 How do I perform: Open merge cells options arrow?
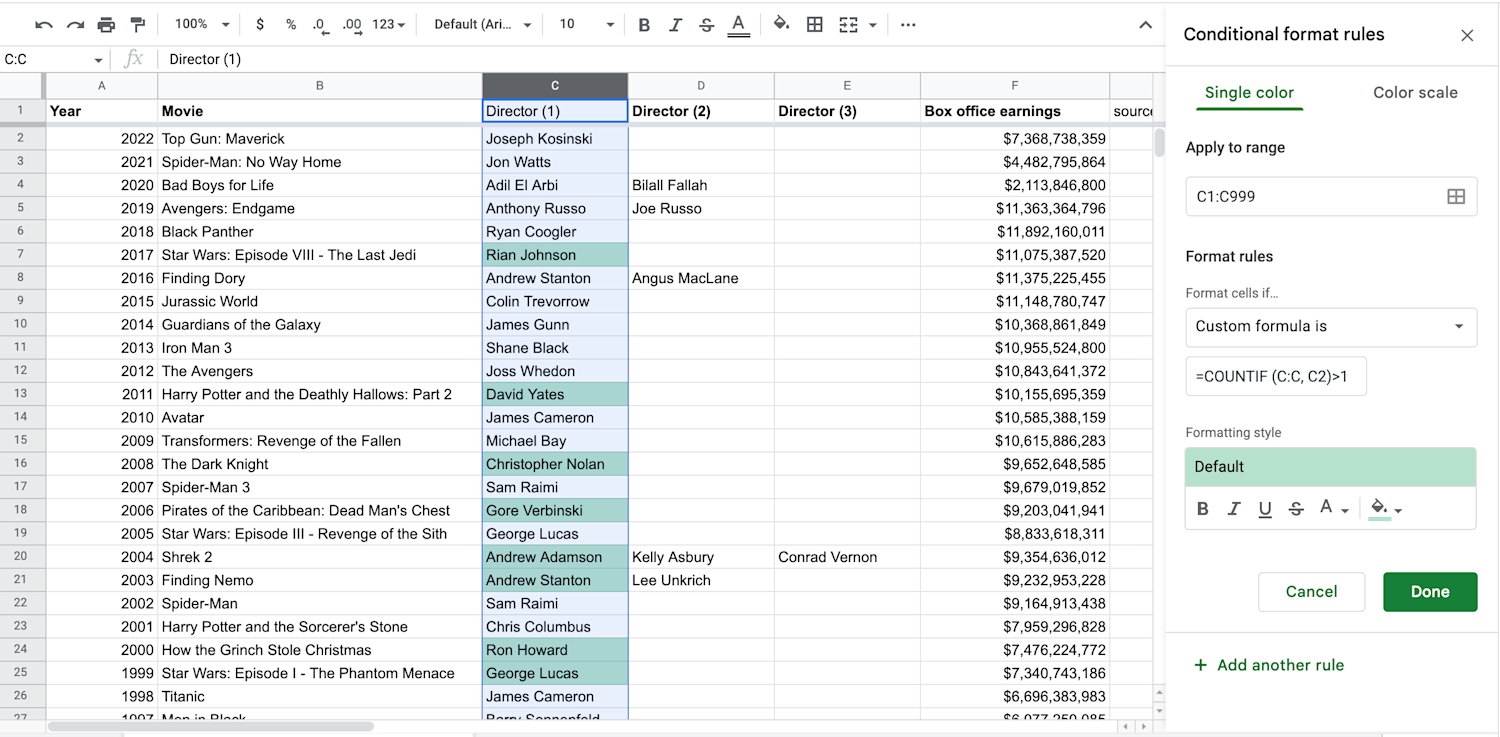873,25
